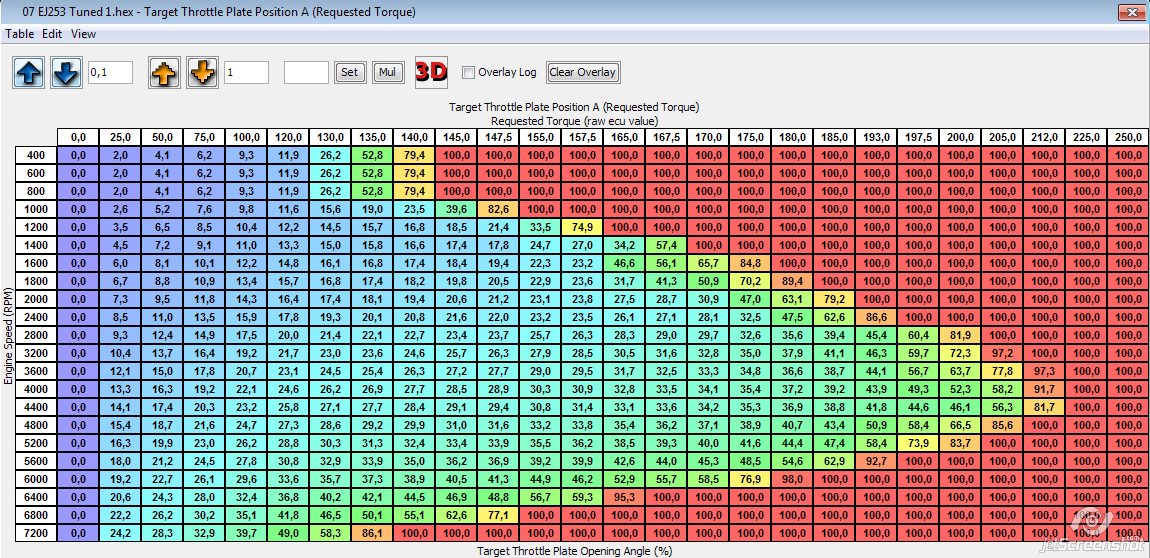Click the orange up arrow coarse increment button
1150x558 pixels.
click(165, 73)
